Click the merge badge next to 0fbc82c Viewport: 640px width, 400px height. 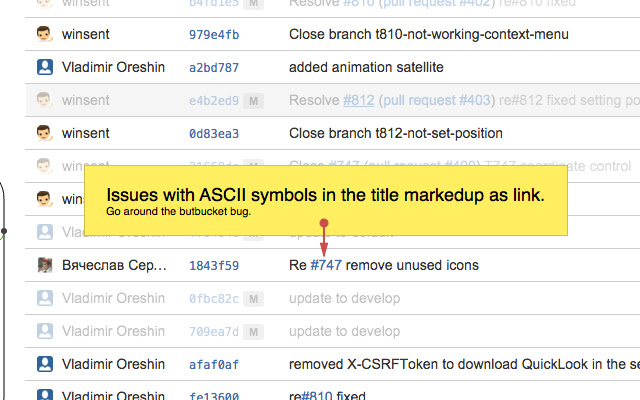point(253,298)
